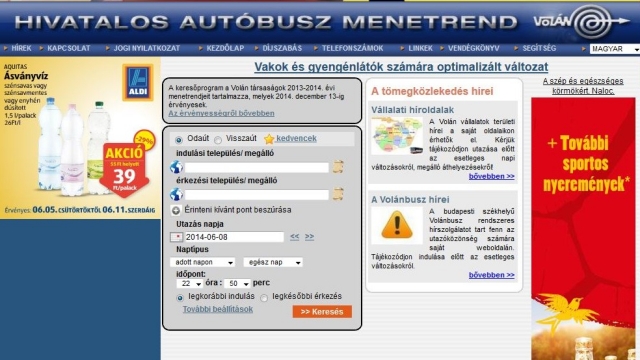The height and width of the screenshot is (360, 640).
Task: Click the Volán logo in header
Action: [581, 21]
